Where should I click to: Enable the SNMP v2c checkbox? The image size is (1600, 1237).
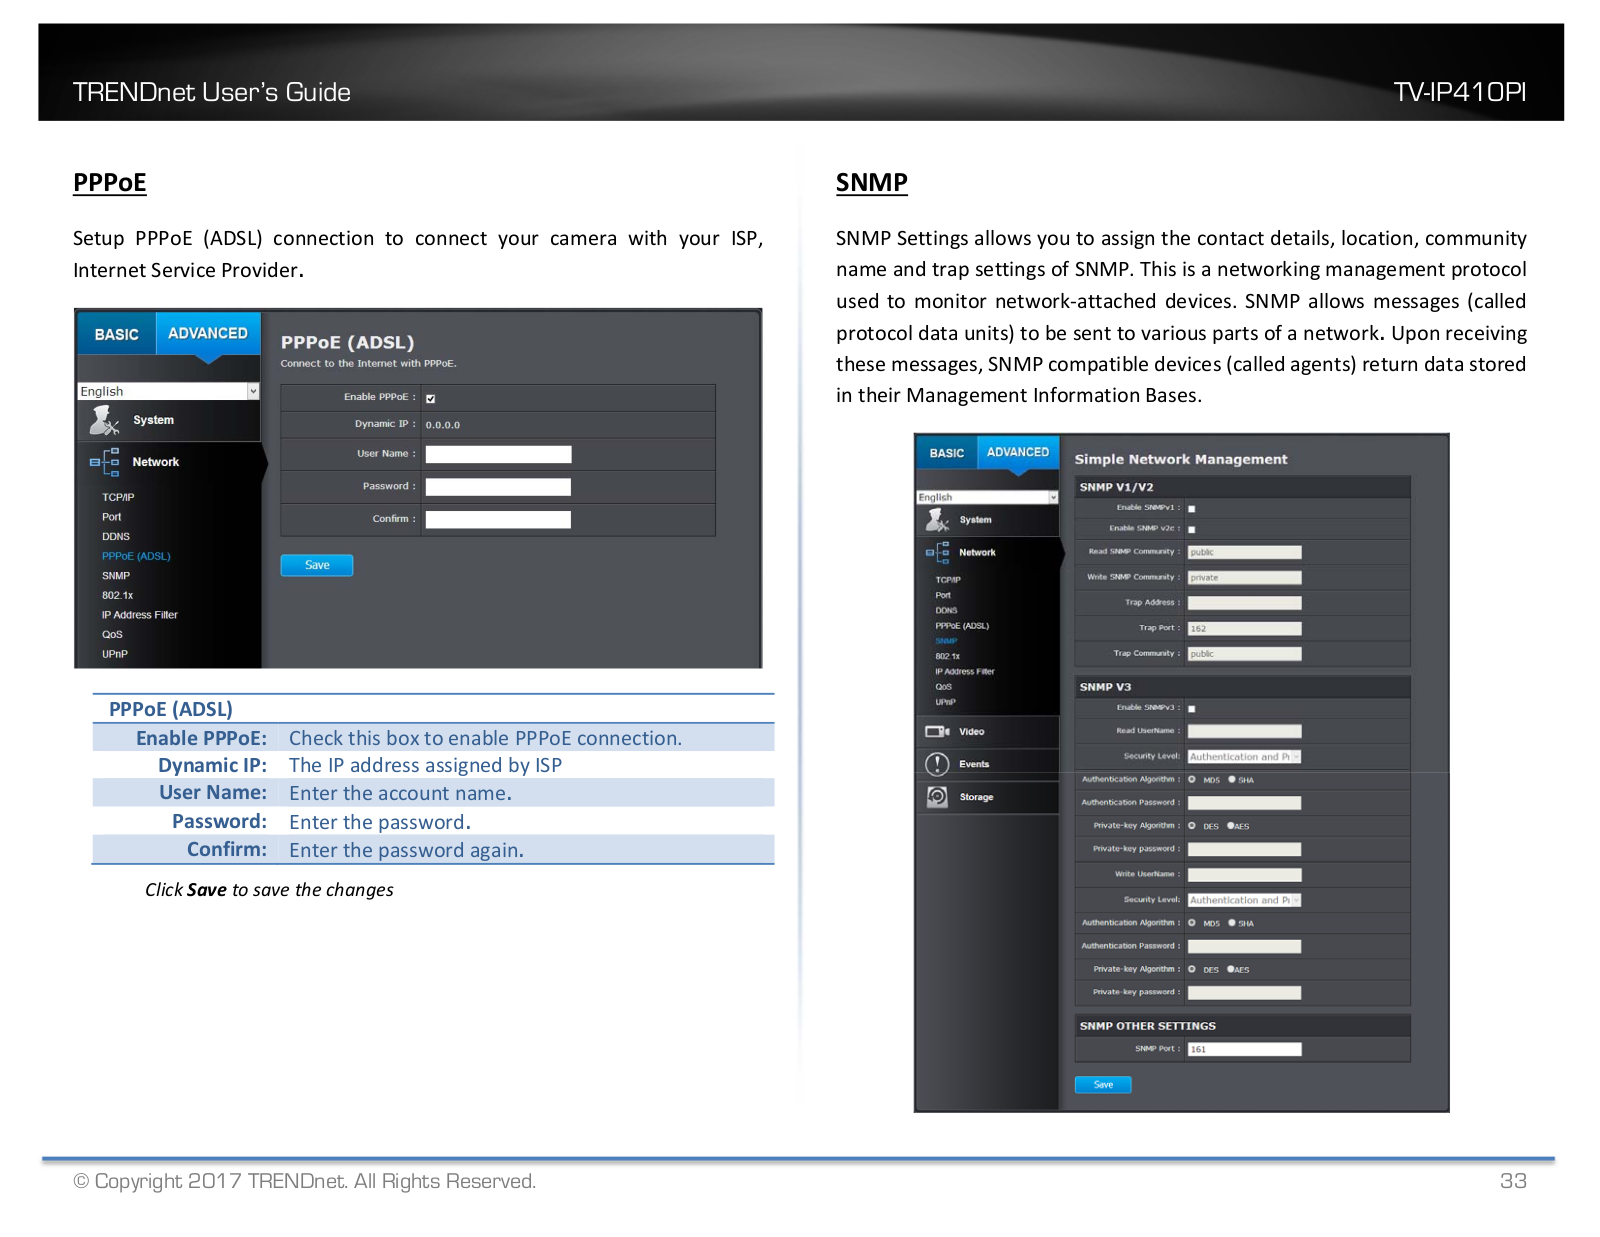coord(1192,529)
